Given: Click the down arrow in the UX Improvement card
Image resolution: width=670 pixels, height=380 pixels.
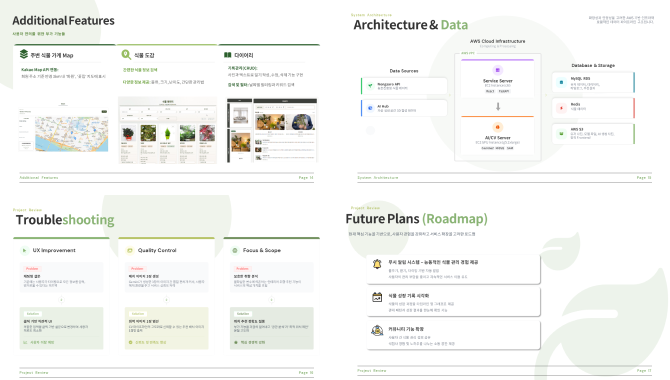Looking at the screenshot, I should (62, 300).
